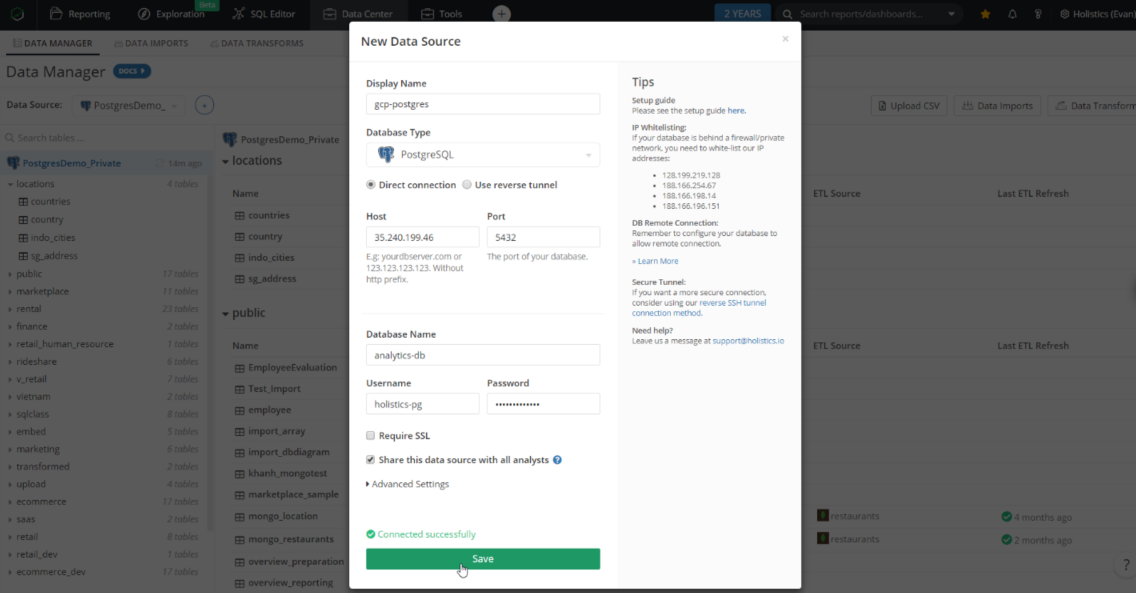Viewport: 1136px width, 593px height.
Task: Open the Exploration menu
Action: 171,14
